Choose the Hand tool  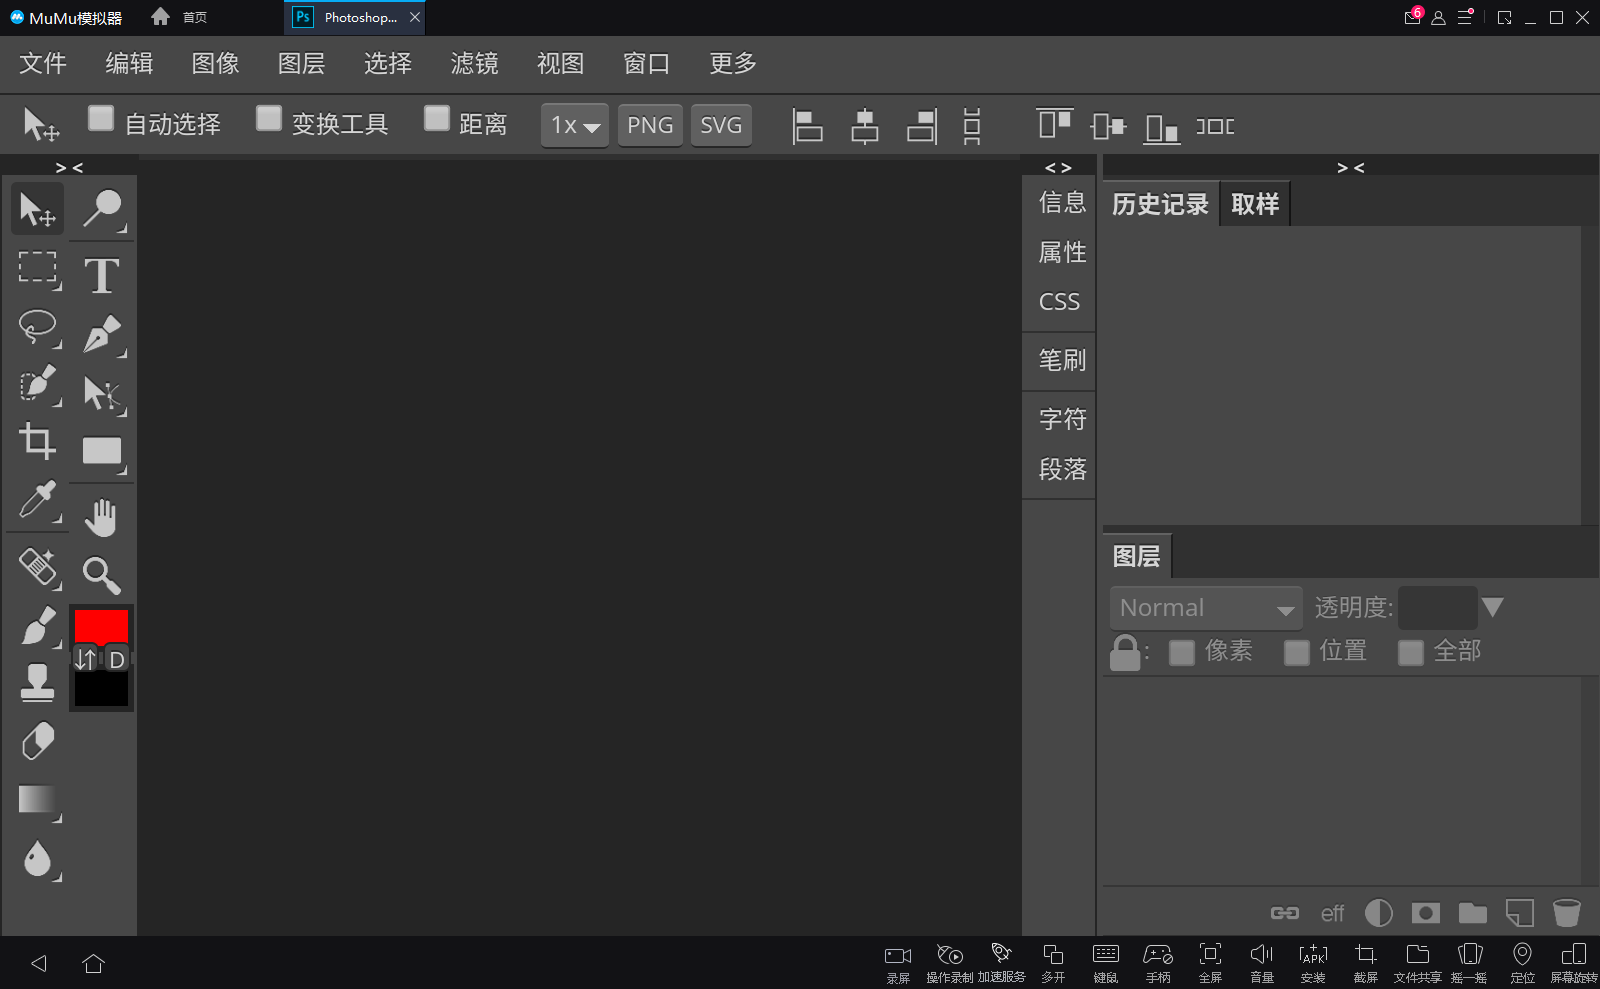[101, 517]
